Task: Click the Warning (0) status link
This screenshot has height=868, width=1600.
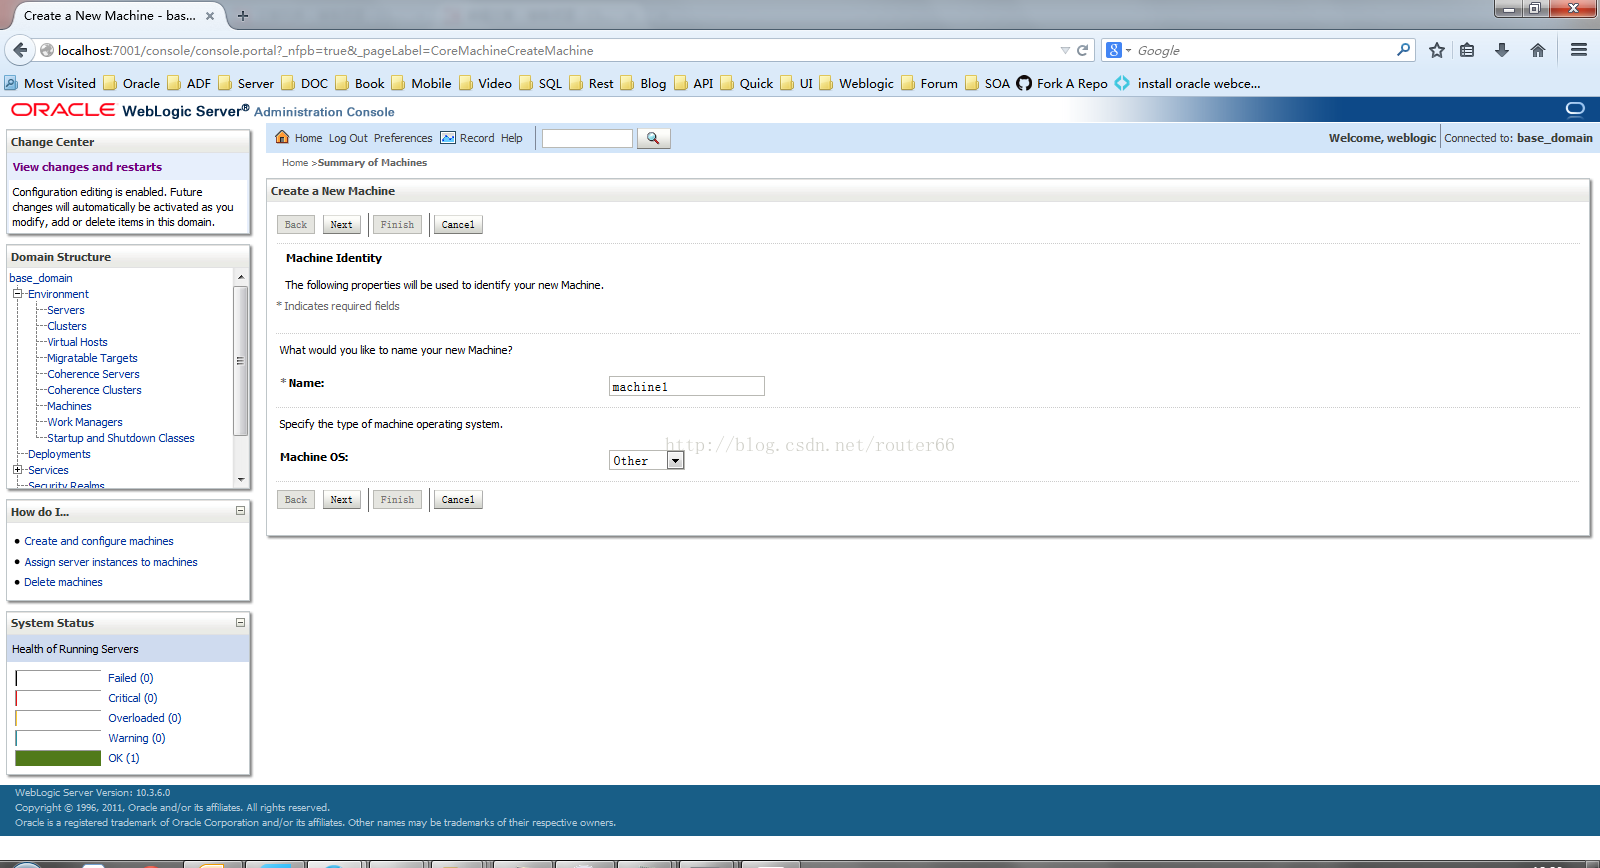Action: pos(137,738)
